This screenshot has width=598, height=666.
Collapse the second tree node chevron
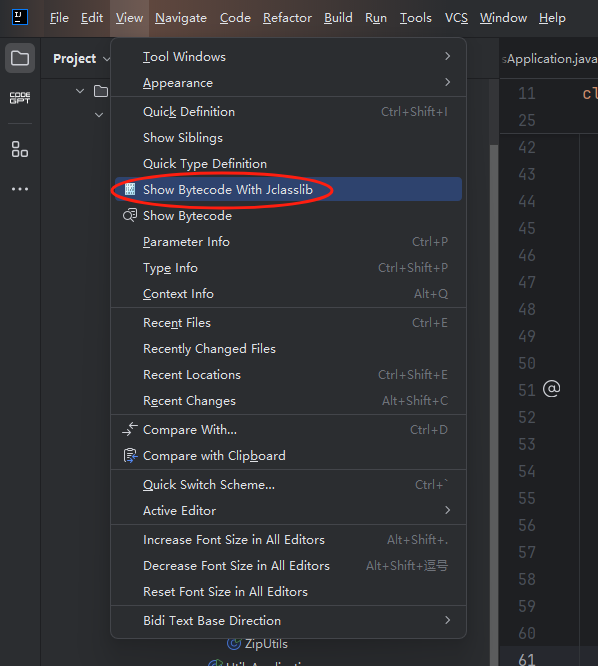pyautogui.click(x=99, y=115)
